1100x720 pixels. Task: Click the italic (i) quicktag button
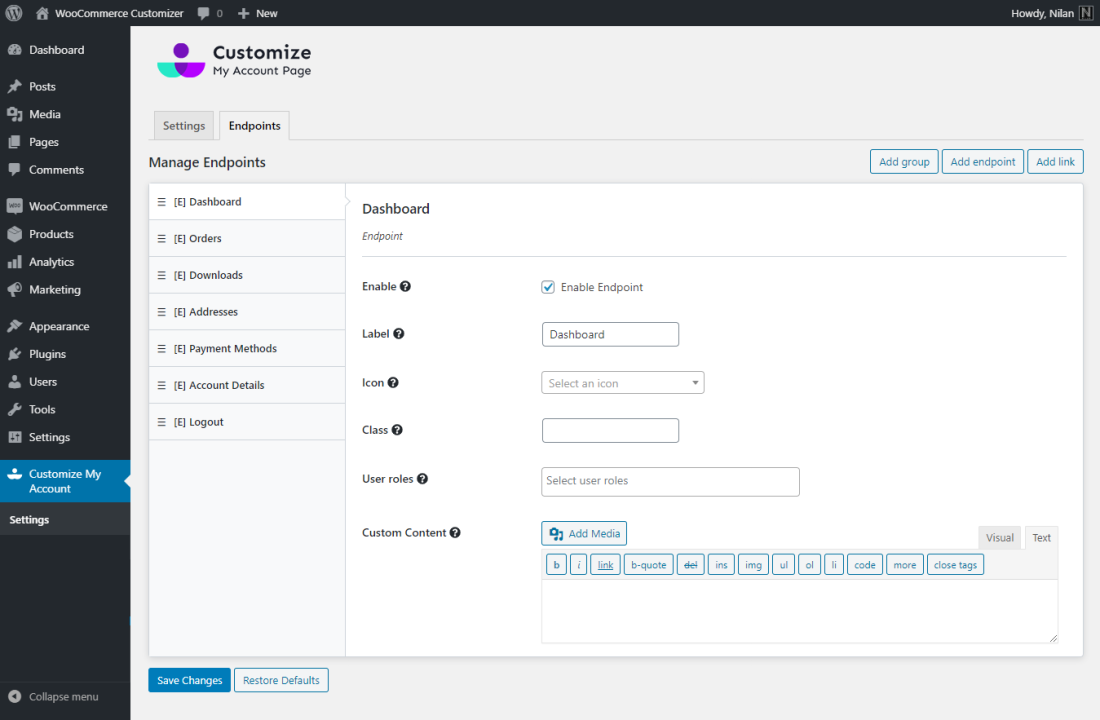pos(578,564)
